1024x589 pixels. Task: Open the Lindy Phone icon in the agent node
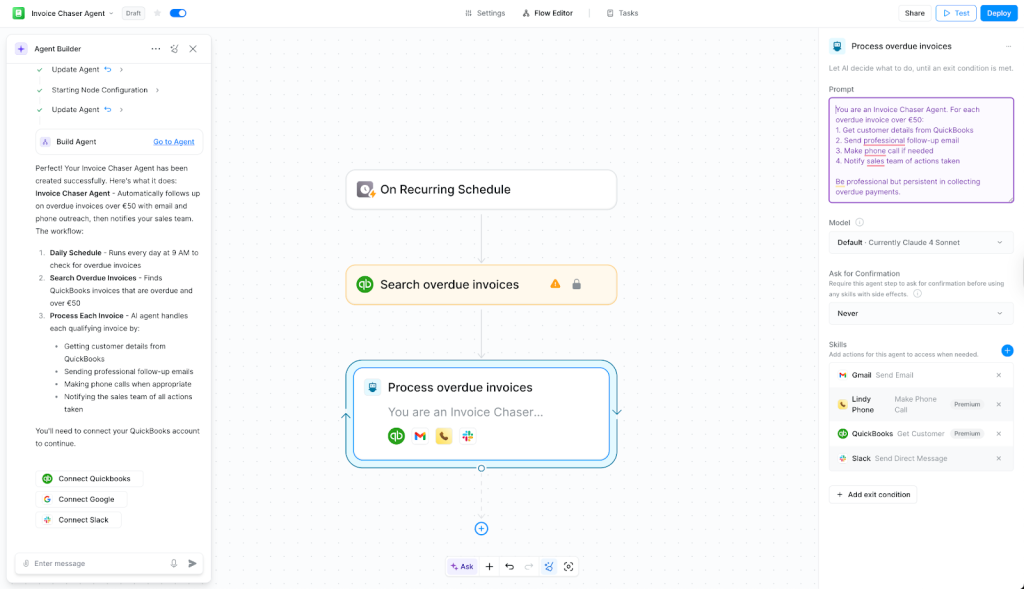pyautogui.click(x=444, y=436)
